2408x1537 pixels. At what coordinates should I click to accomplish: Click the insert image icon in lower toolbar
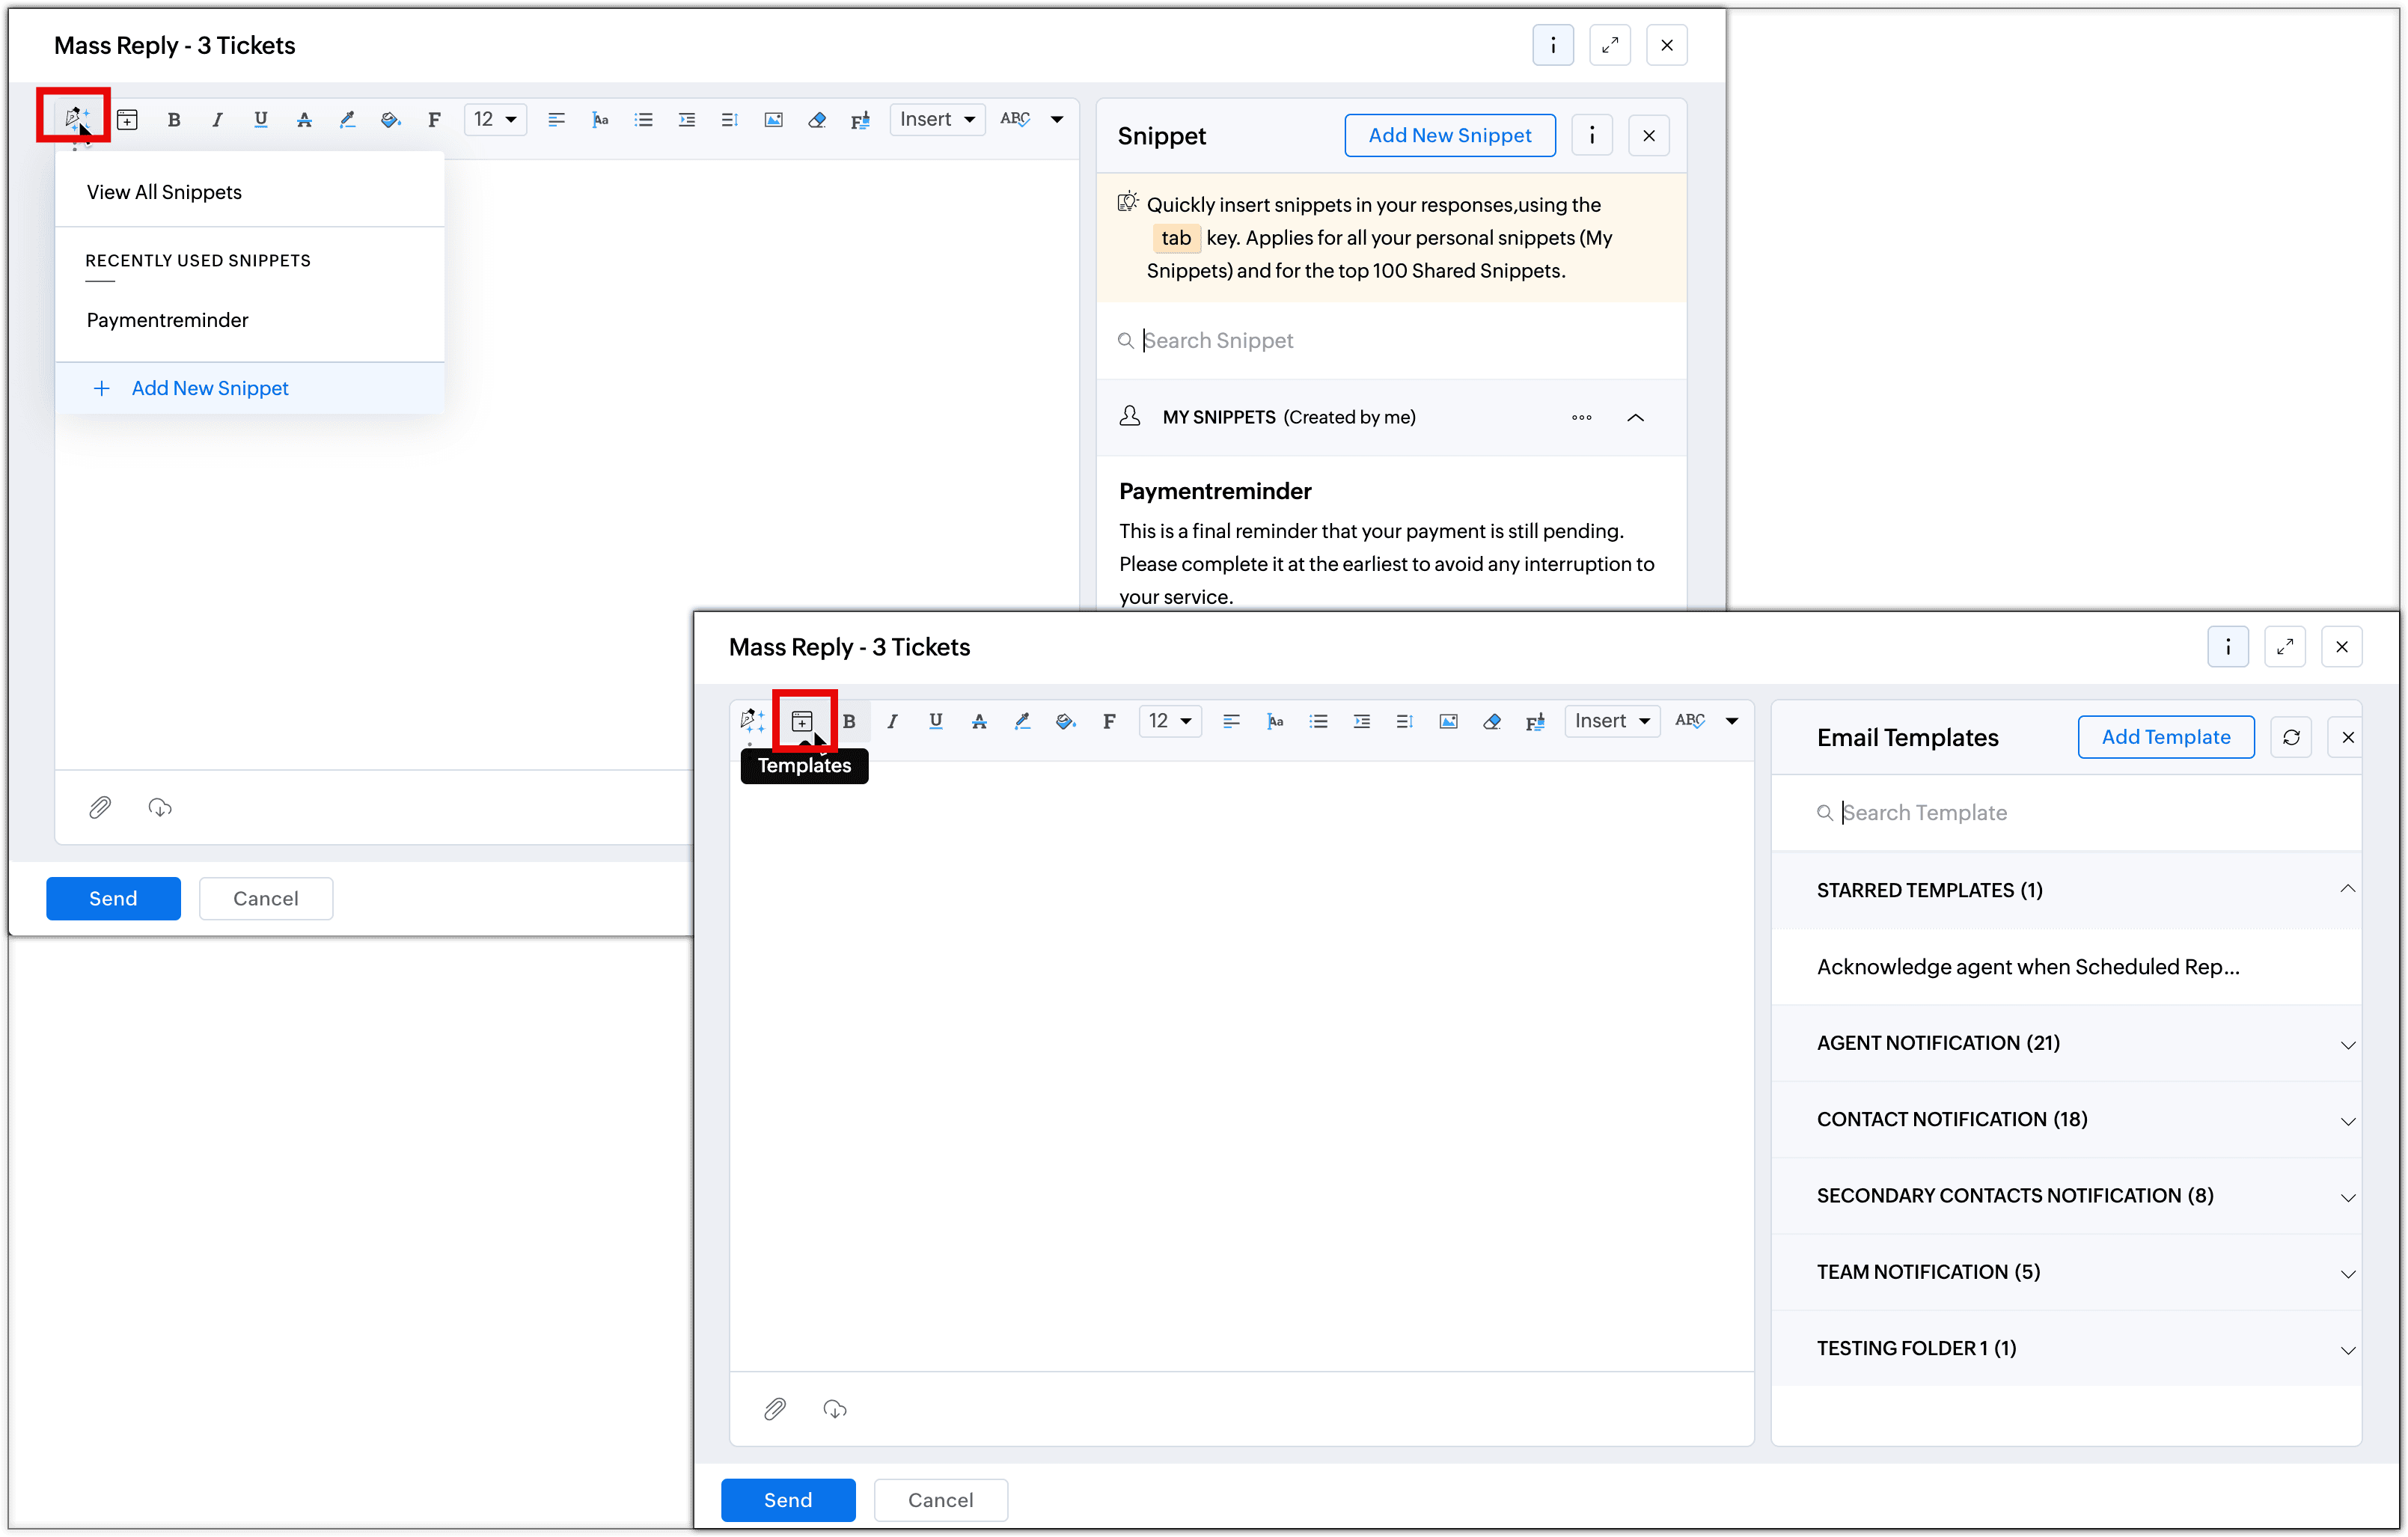(1448, 721)
